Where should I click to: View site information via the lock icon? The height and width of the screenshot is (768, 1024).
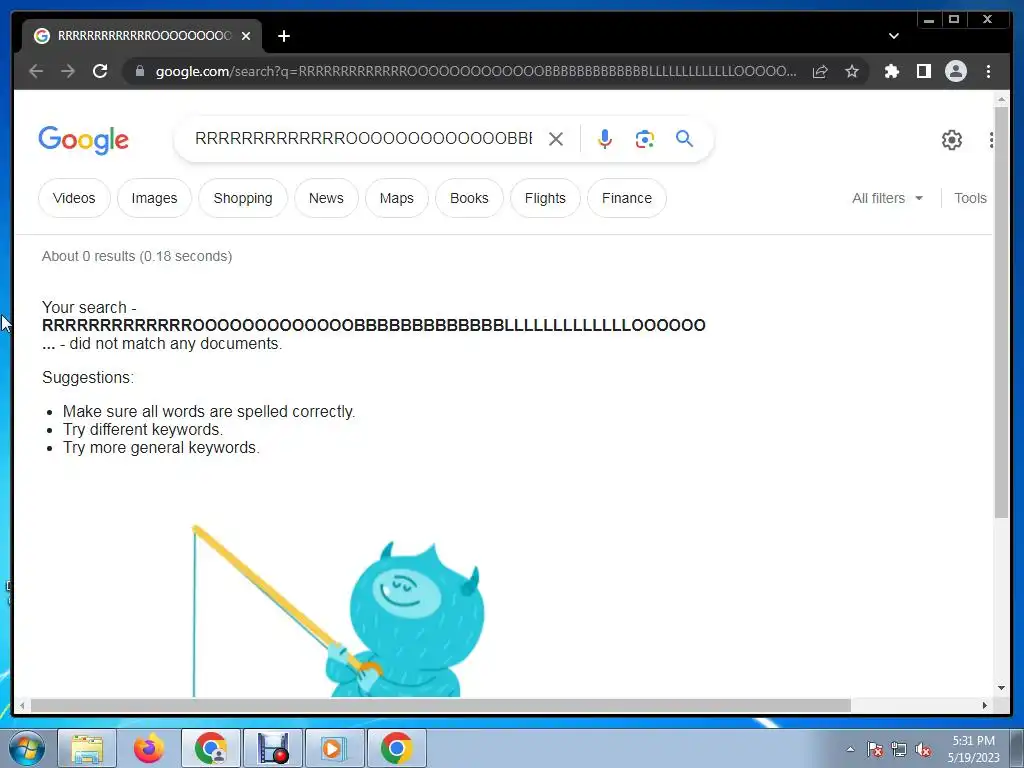click(x=139, y=71)
